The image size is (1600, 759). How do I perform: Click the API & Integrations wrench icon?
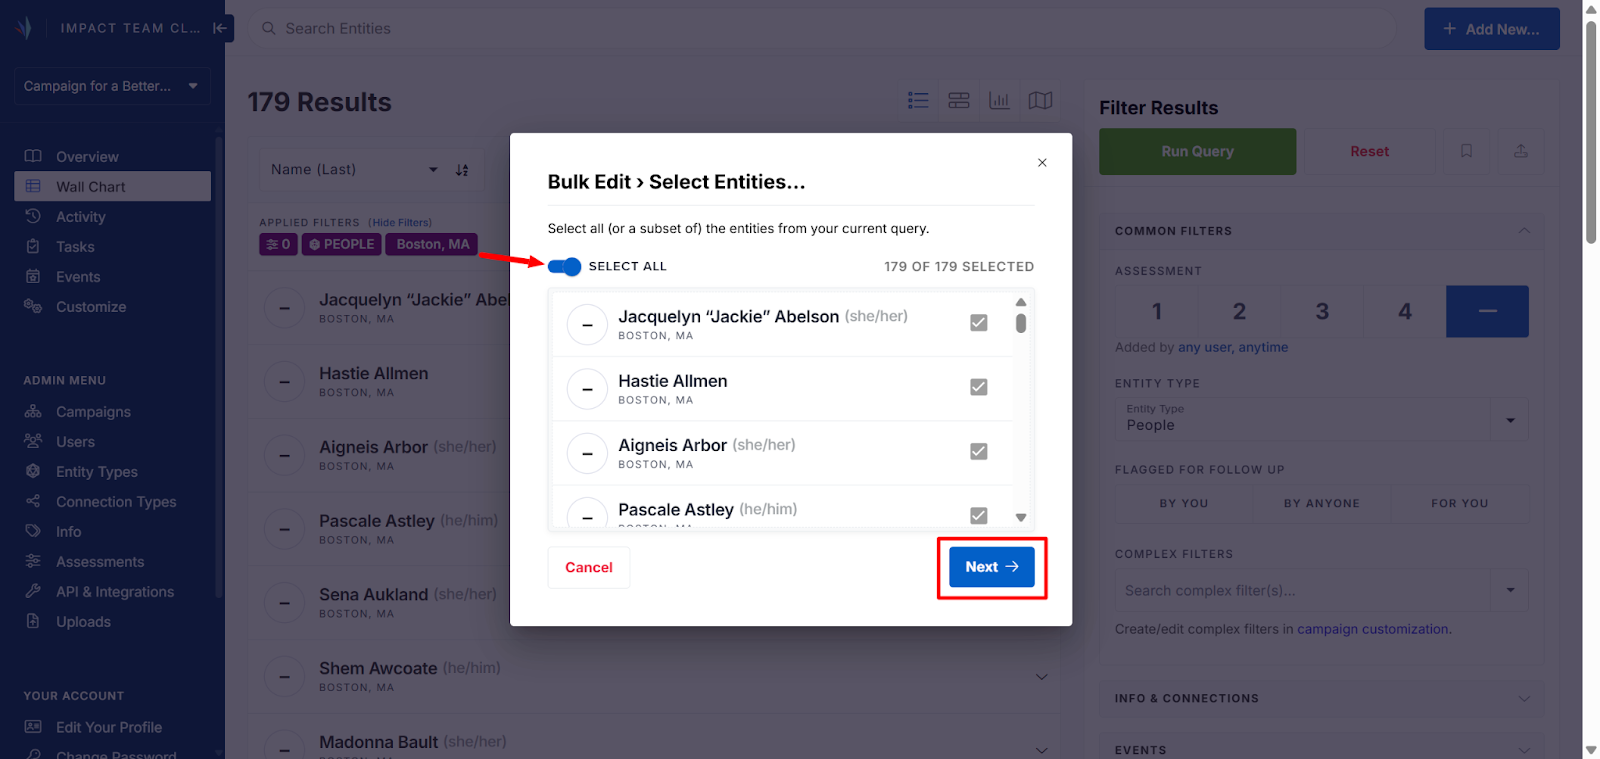pyautogui.click(x=33, y=591)
